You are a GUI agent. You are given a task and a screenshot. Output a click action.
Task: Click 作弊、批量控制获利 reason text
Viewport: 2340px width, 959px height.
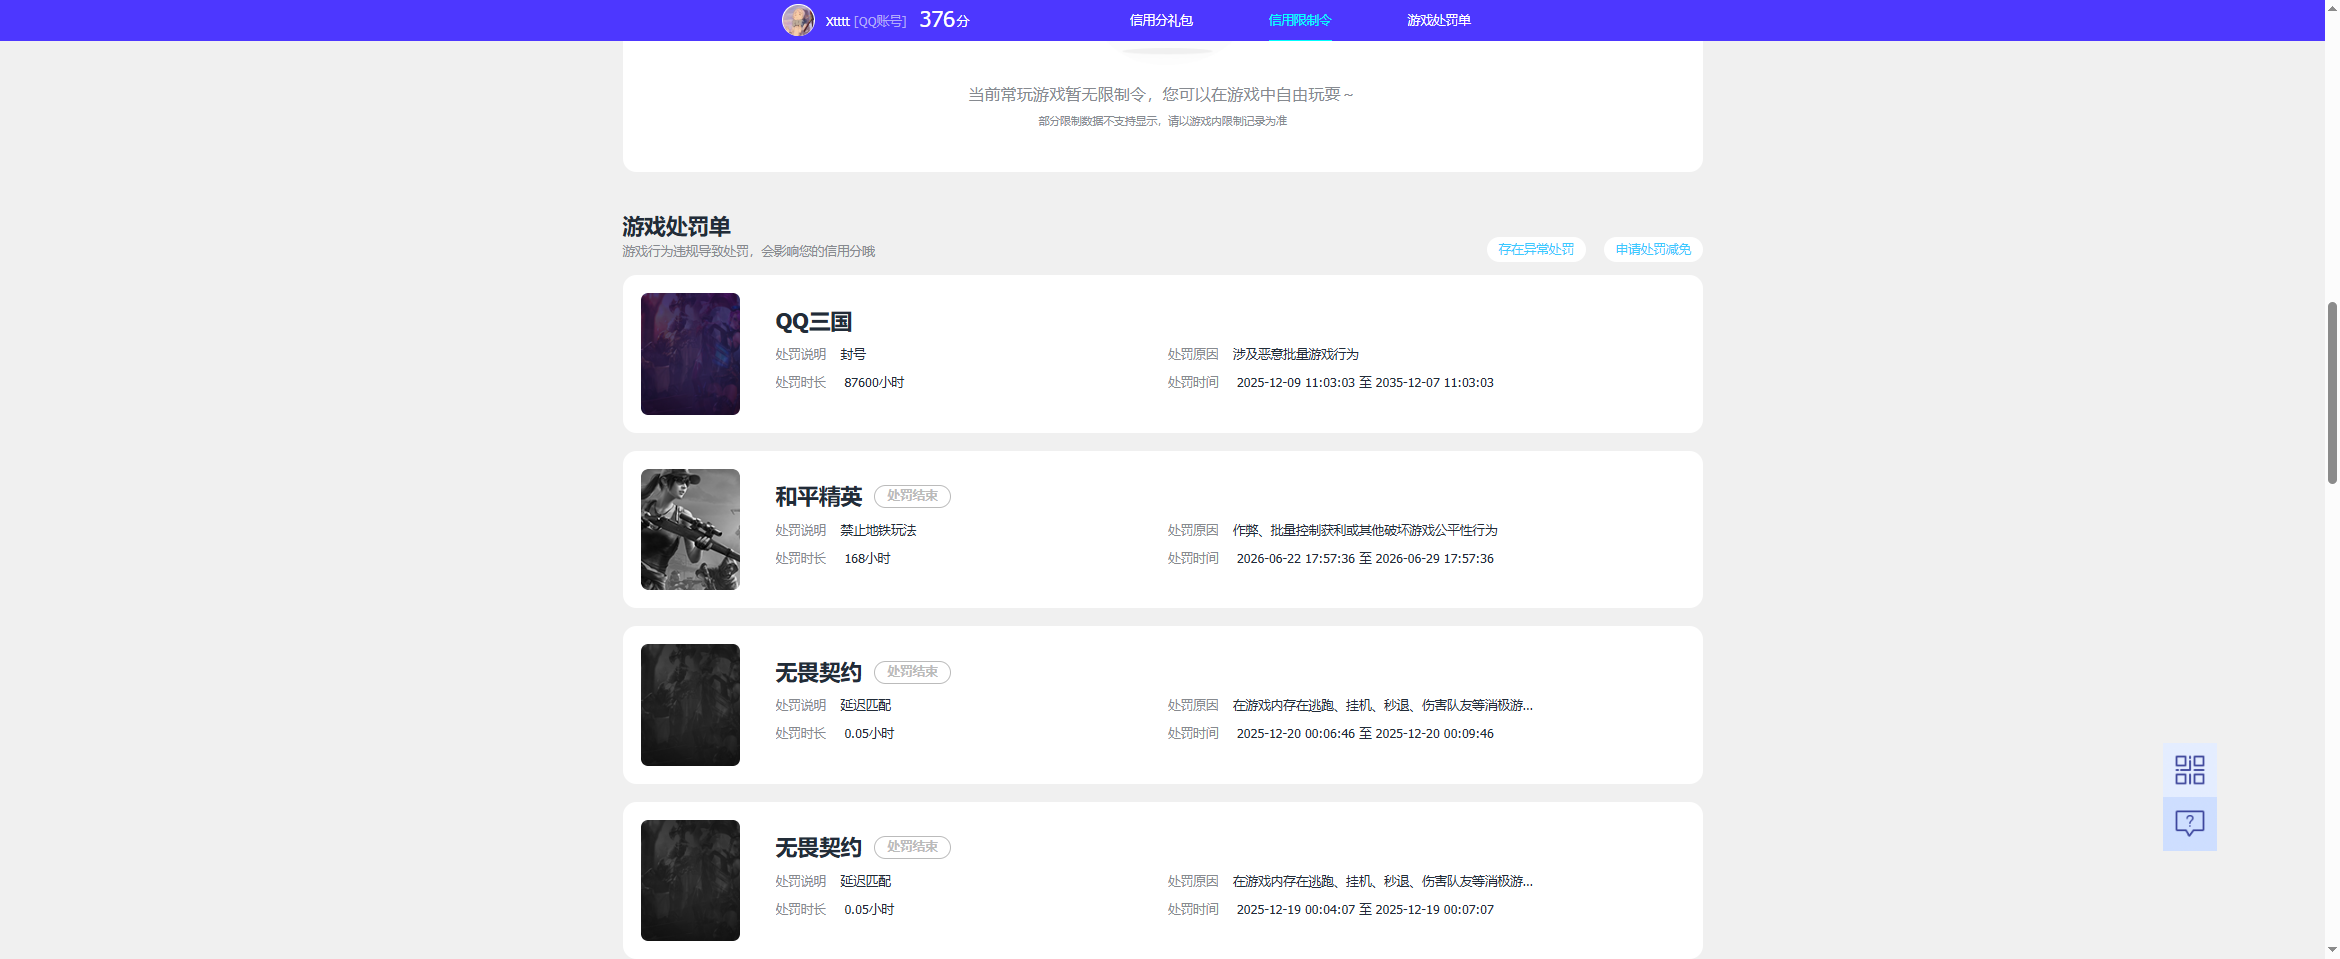tap(1365, 530)
